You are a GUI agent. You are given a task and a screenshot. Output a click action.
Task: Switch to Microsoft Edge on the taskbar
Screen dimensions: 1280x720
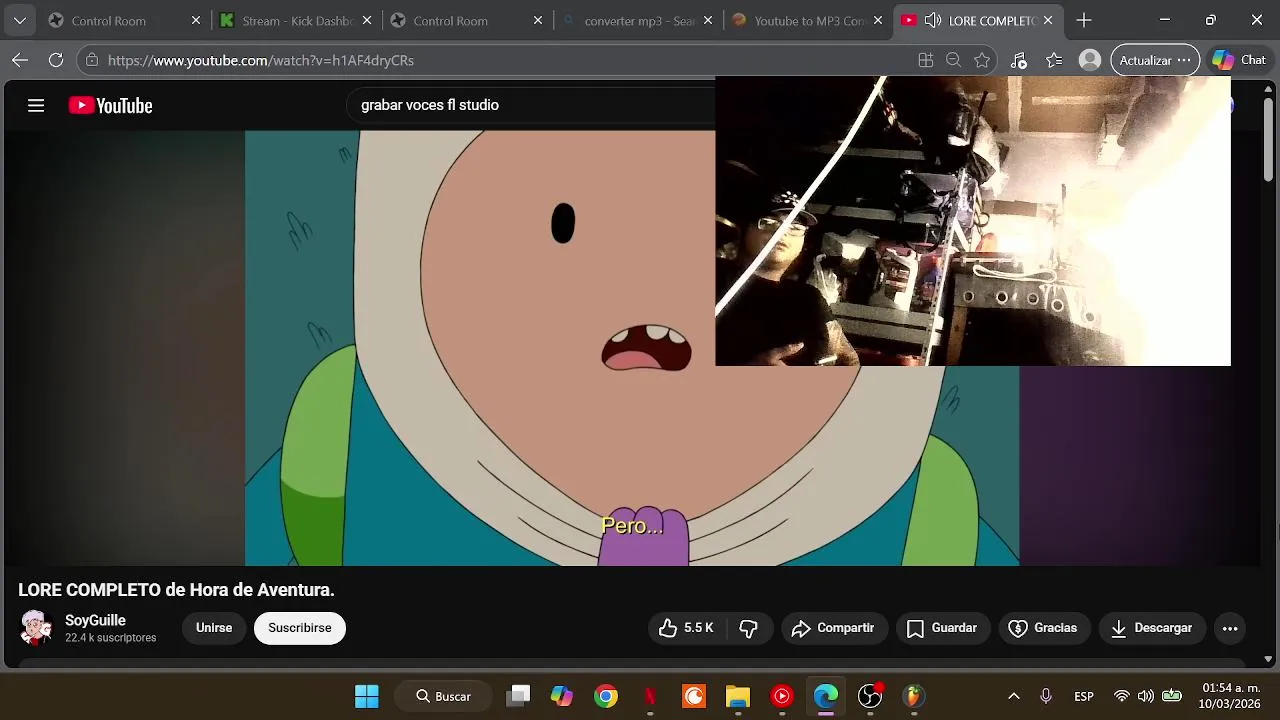826,696
